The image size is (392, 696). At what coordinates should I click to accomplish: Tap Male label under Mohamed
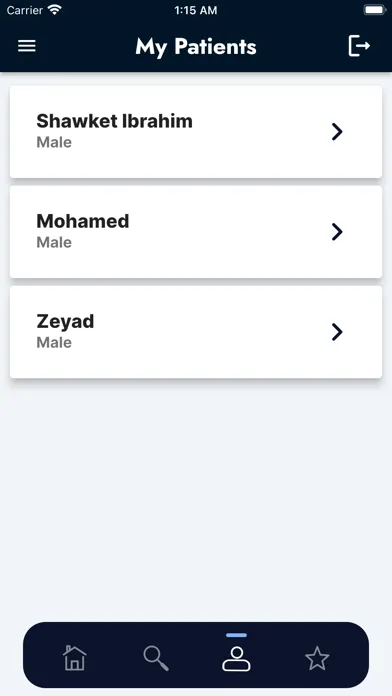tap(54, 242)
